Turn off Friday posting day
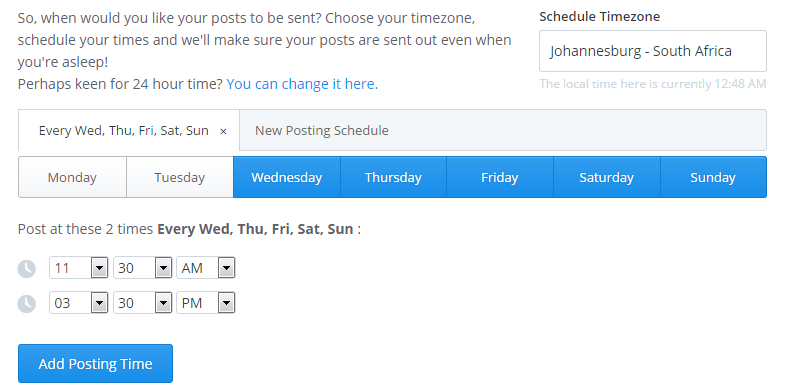The height and width of the screenshot is (389, 787). pyautogui.click(x=500, y=177)
